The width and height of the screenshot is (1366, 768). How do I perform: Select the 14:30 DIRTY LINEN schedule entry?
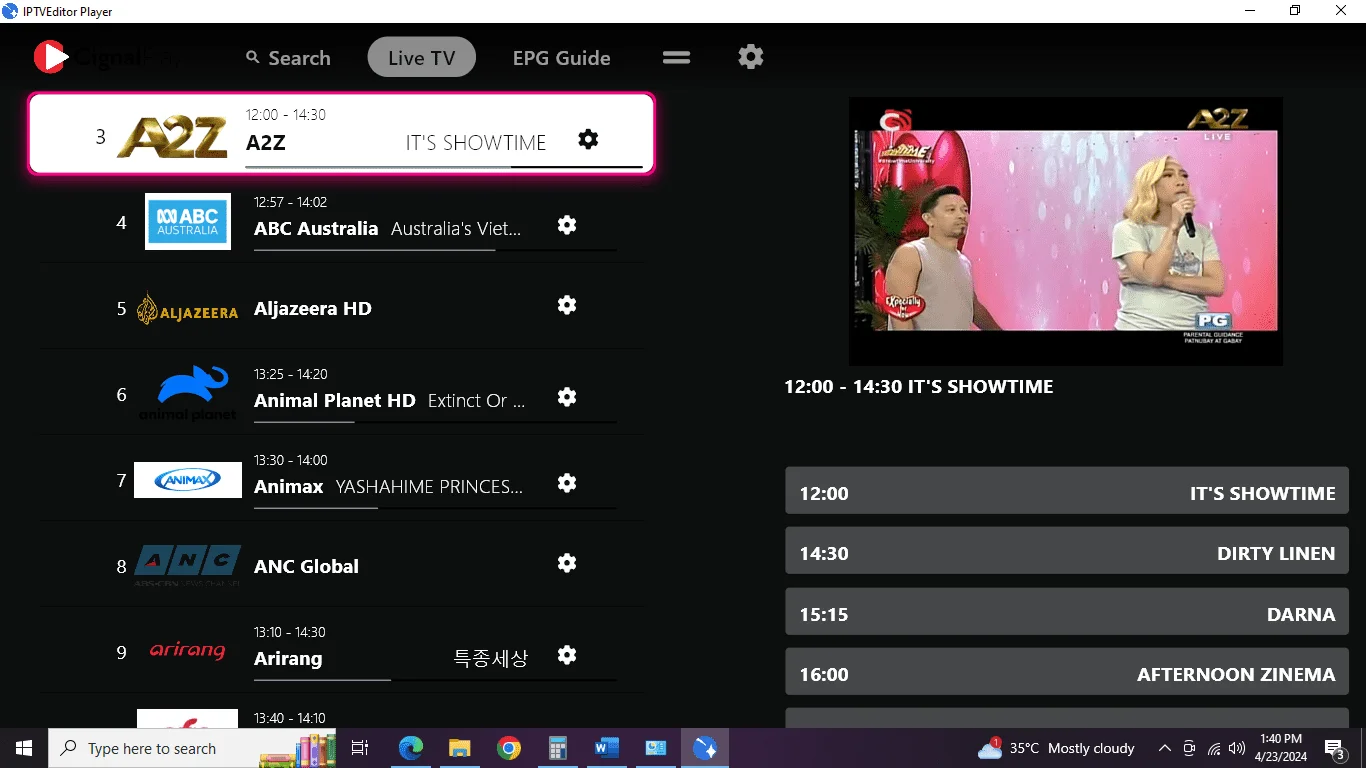[x=1067, y=550]
